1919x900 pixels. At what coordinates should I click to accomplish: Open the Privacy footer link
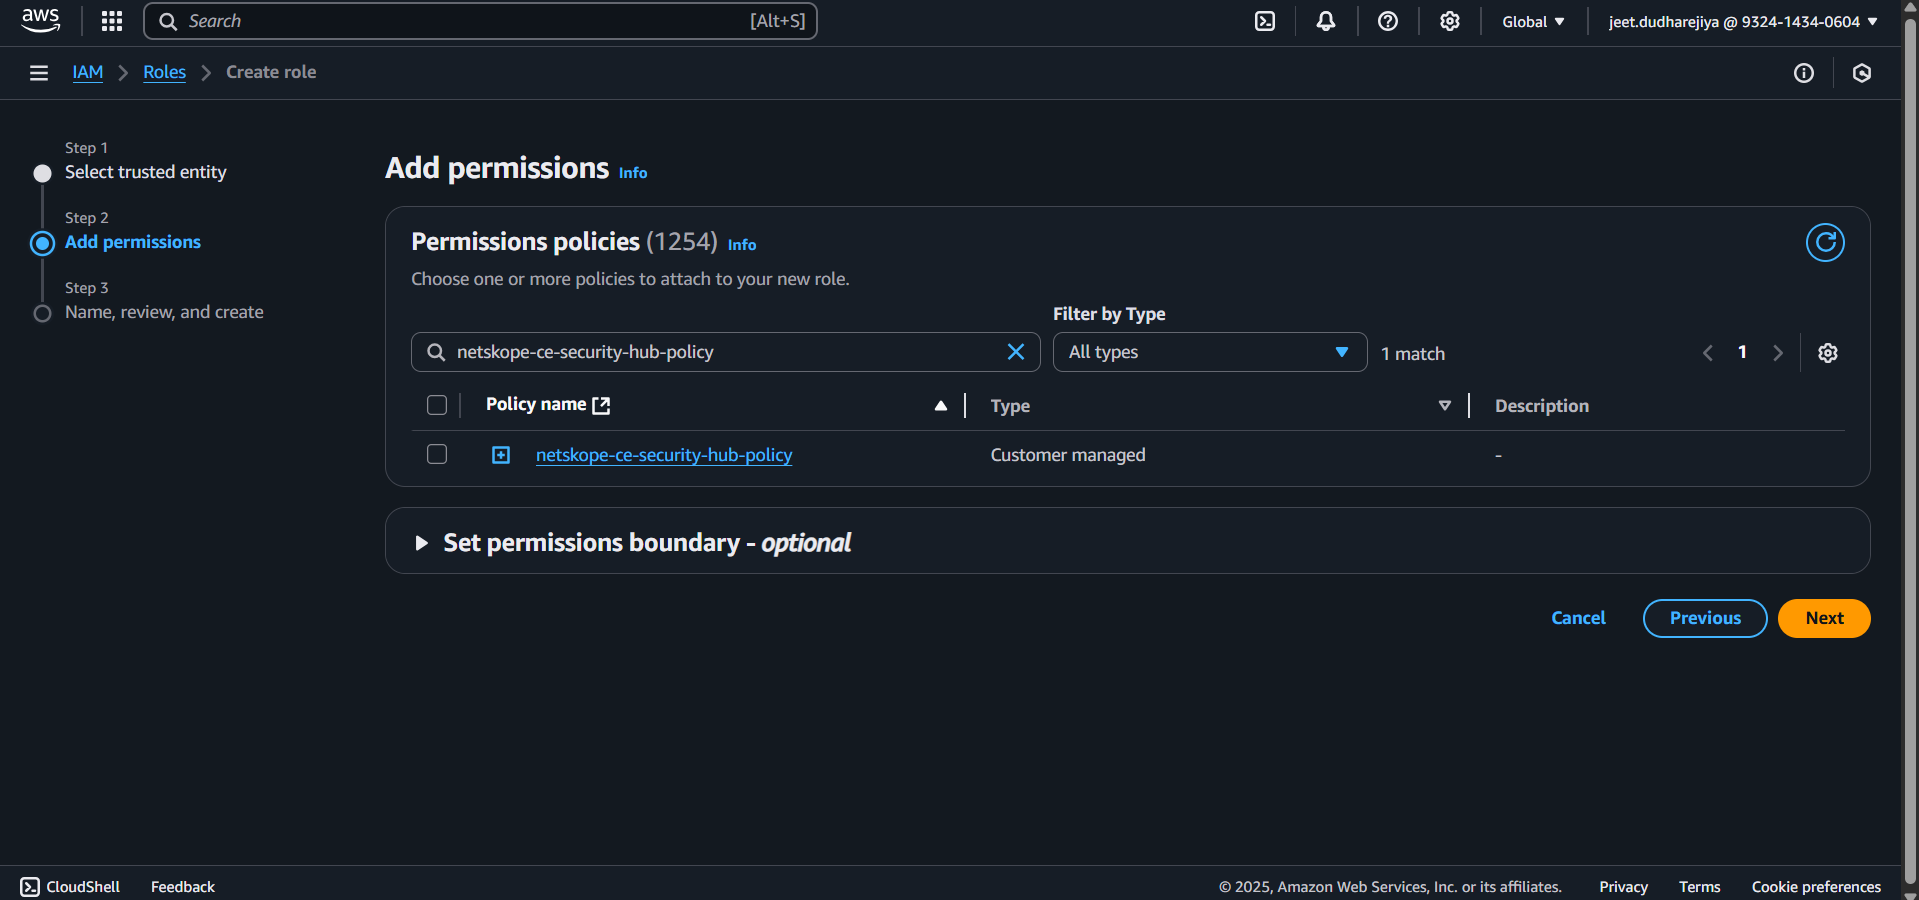[1623, 887]
